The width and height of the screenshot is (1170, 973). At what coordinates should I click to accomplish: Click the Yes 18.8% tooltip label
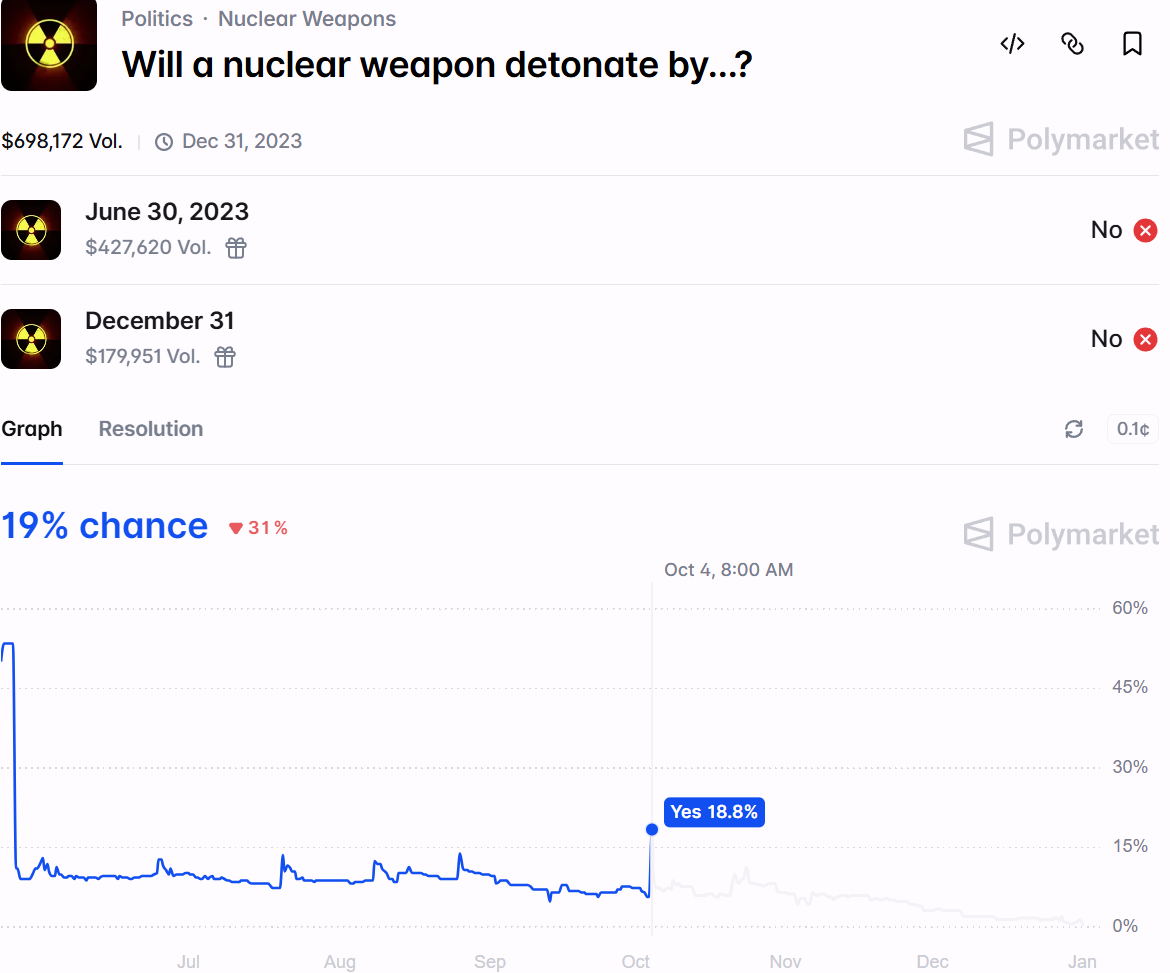(714, 812)
